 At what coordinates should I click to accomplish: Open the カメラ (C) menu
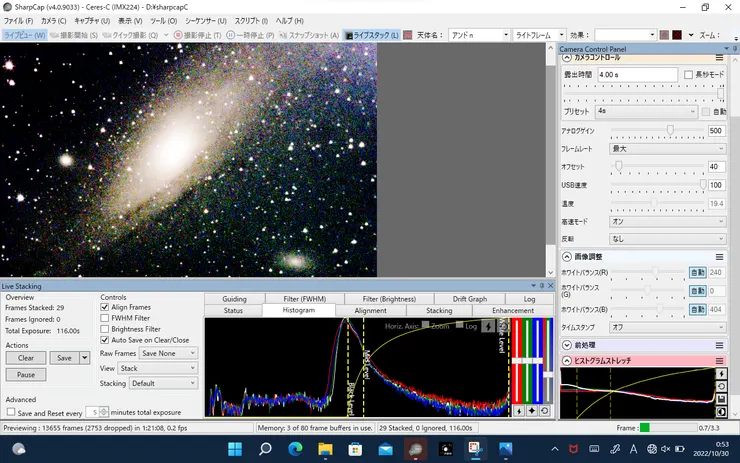point(53,21)
